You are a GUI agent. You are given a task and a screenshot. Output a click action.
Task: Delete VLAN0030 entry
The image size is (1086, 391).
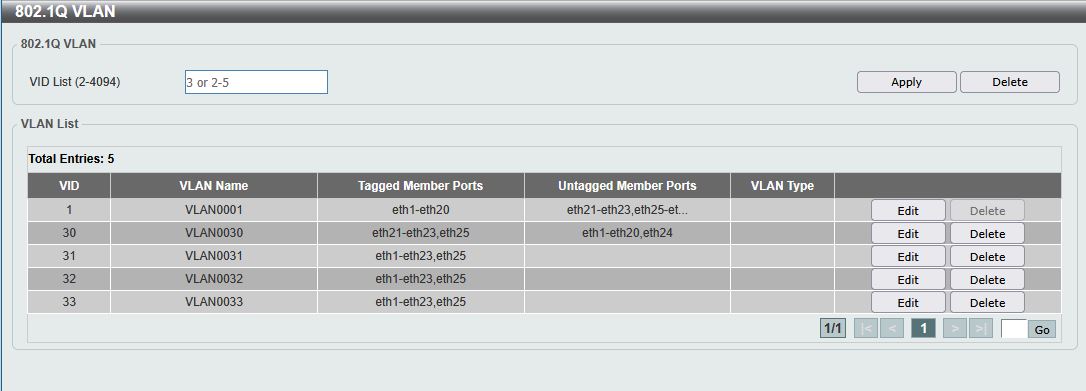(x=988, y=233)
